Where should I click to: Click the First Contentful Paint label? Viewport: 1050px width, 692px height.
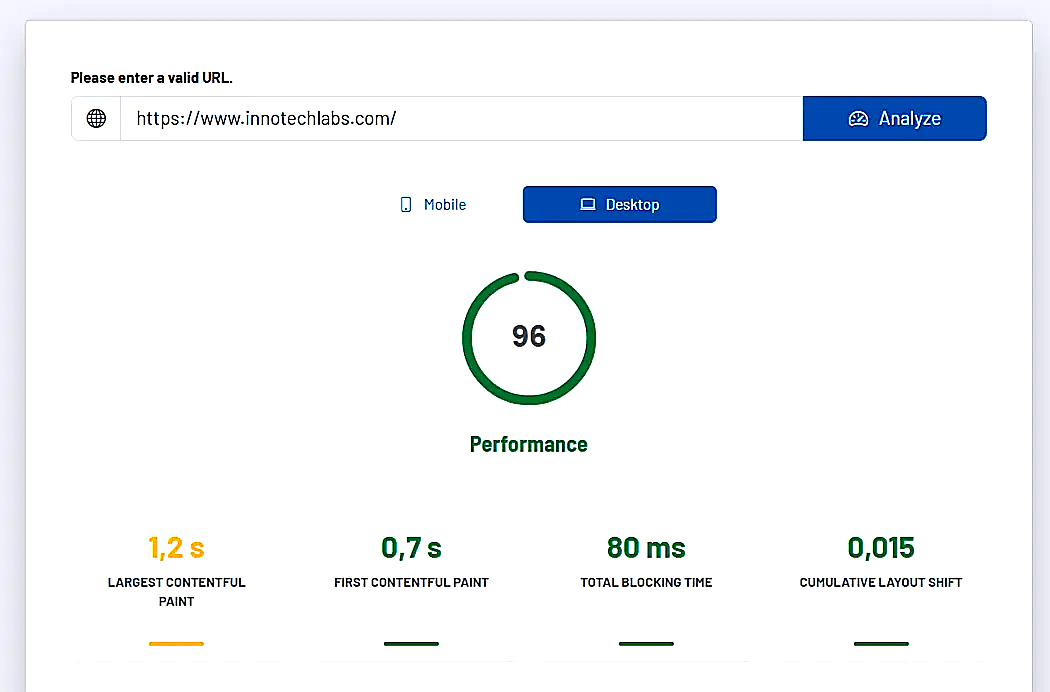[x=411, y=582]
